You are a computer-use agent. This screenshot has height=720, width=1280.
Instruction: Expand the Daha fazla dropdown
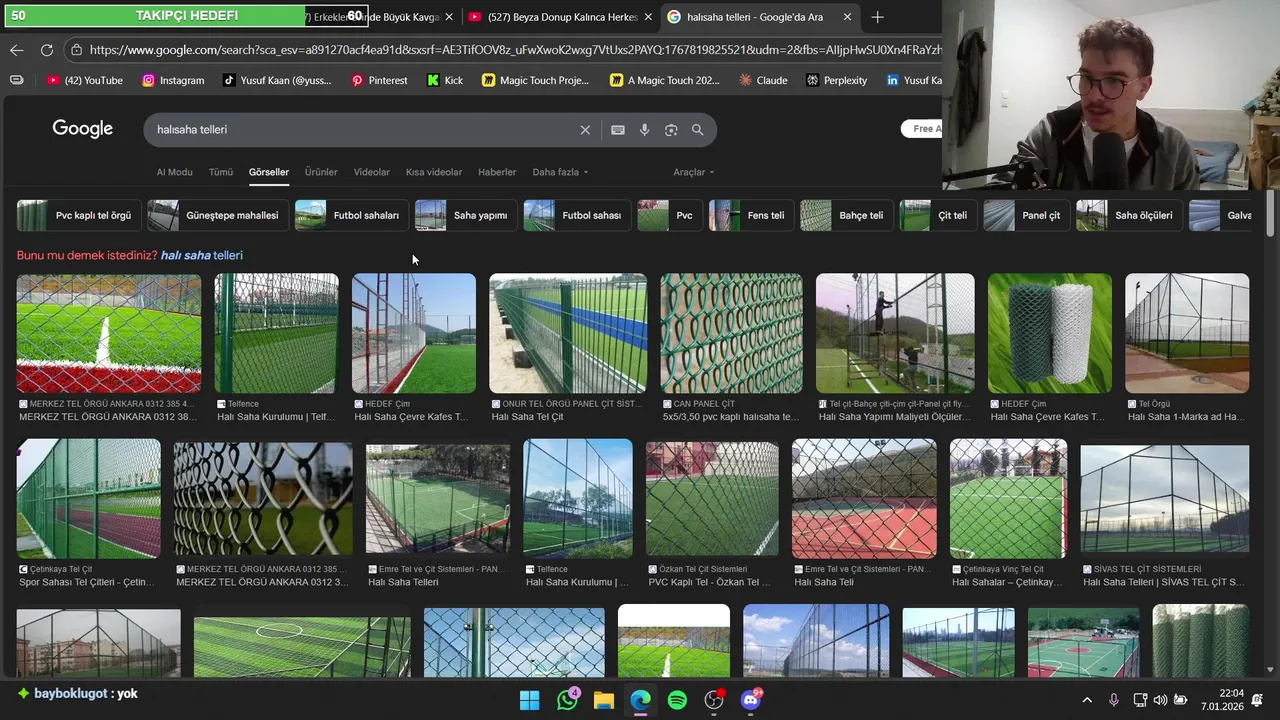pos(560,172)
